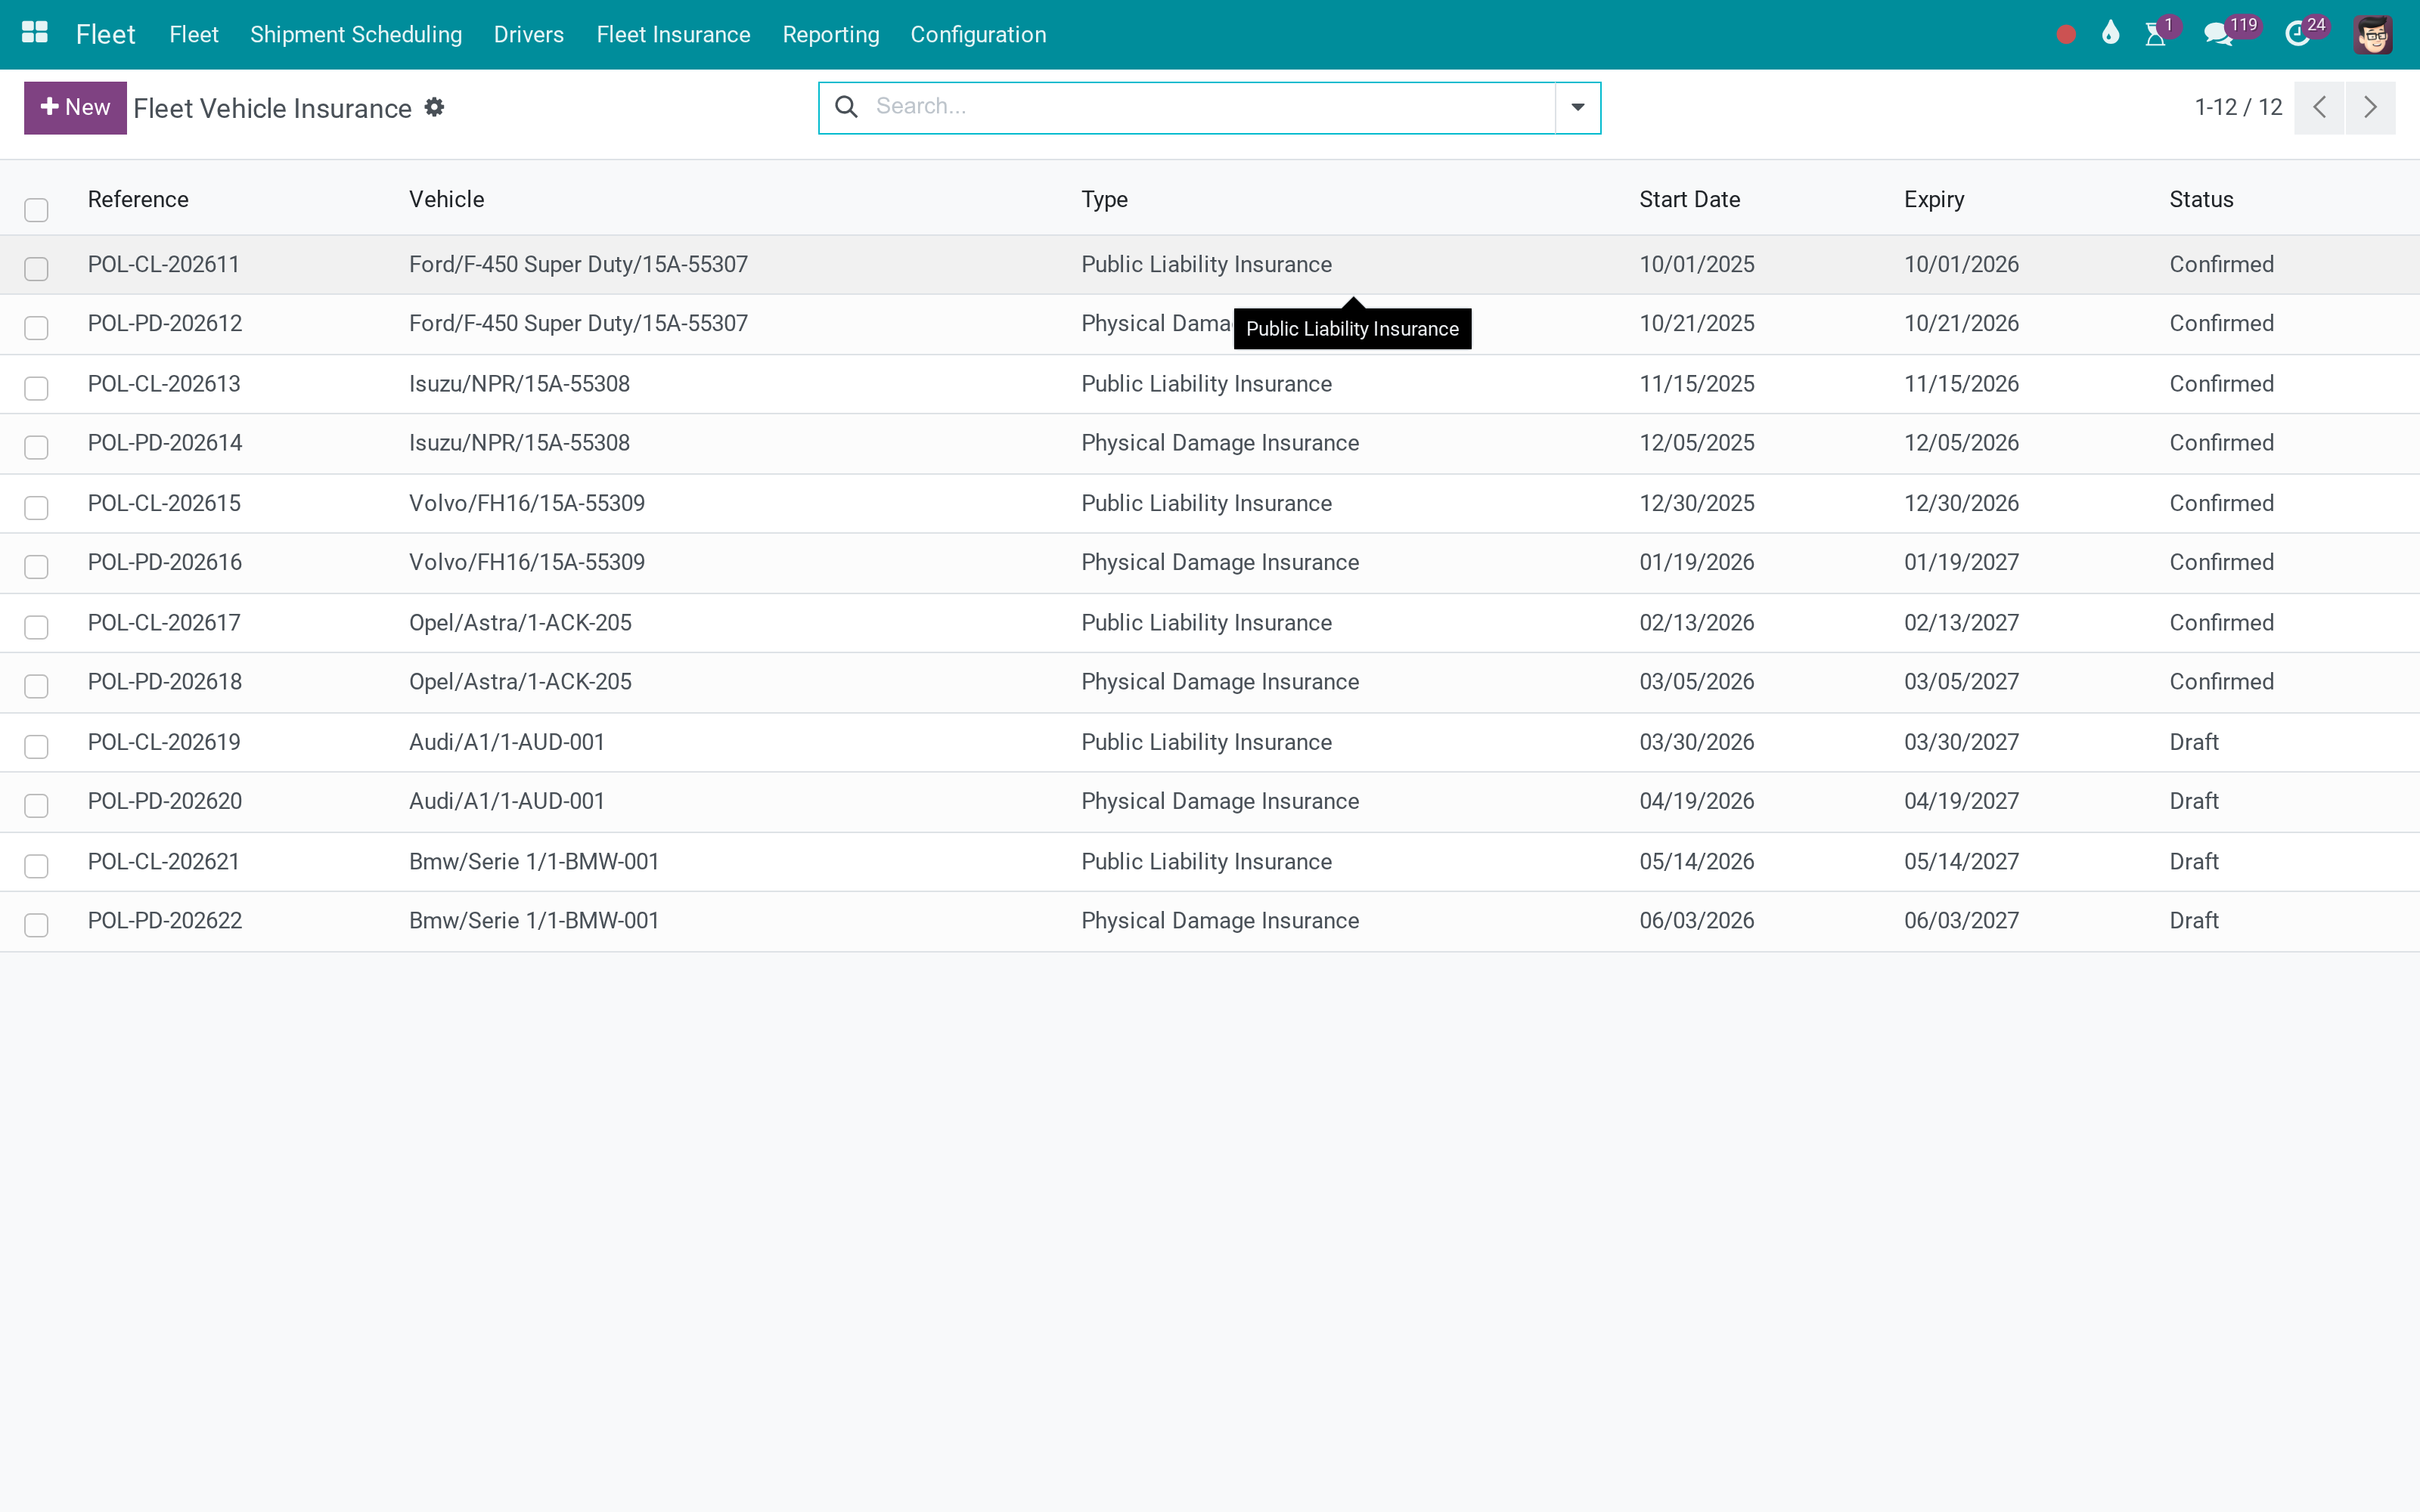Check the box for POL-CL-202615
The width and height of the screenshot is (2420, 1512).
[x=36, y=507]
